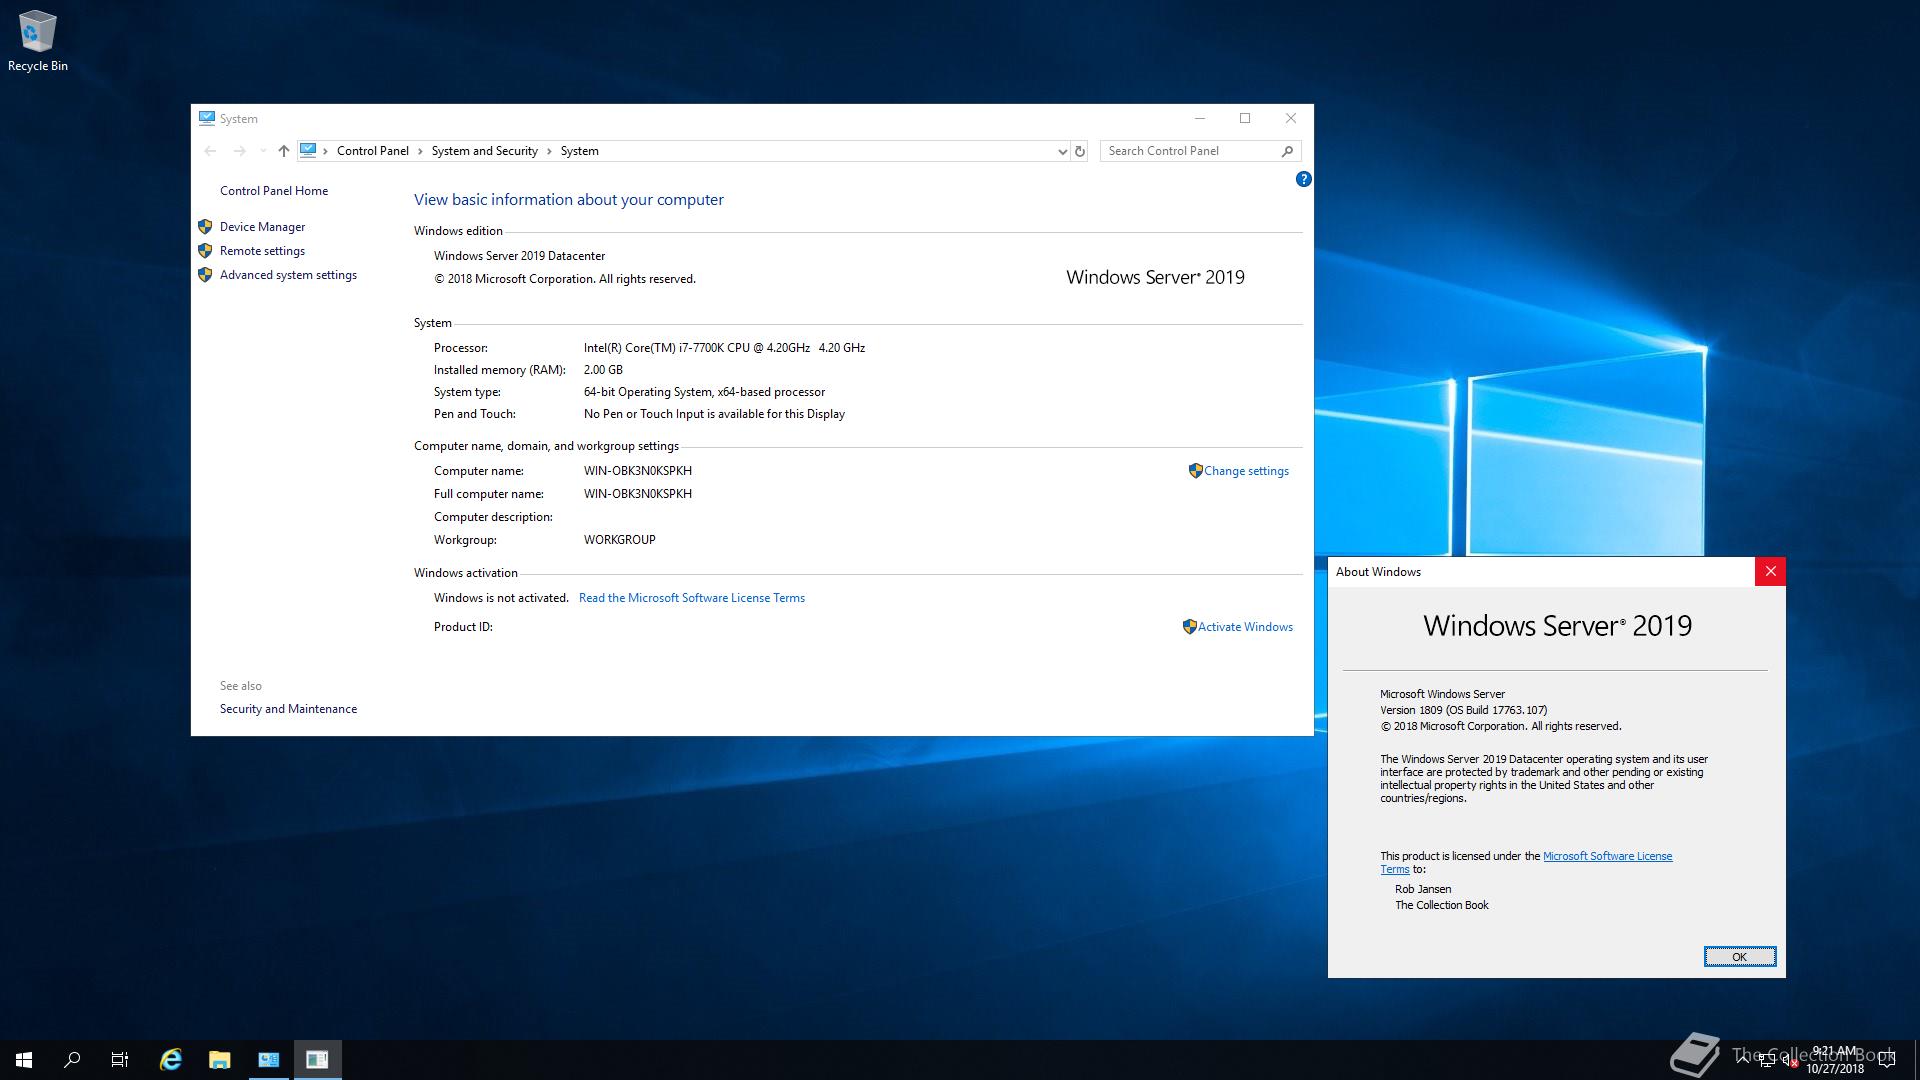Open the Start menu

[24, 1060]
